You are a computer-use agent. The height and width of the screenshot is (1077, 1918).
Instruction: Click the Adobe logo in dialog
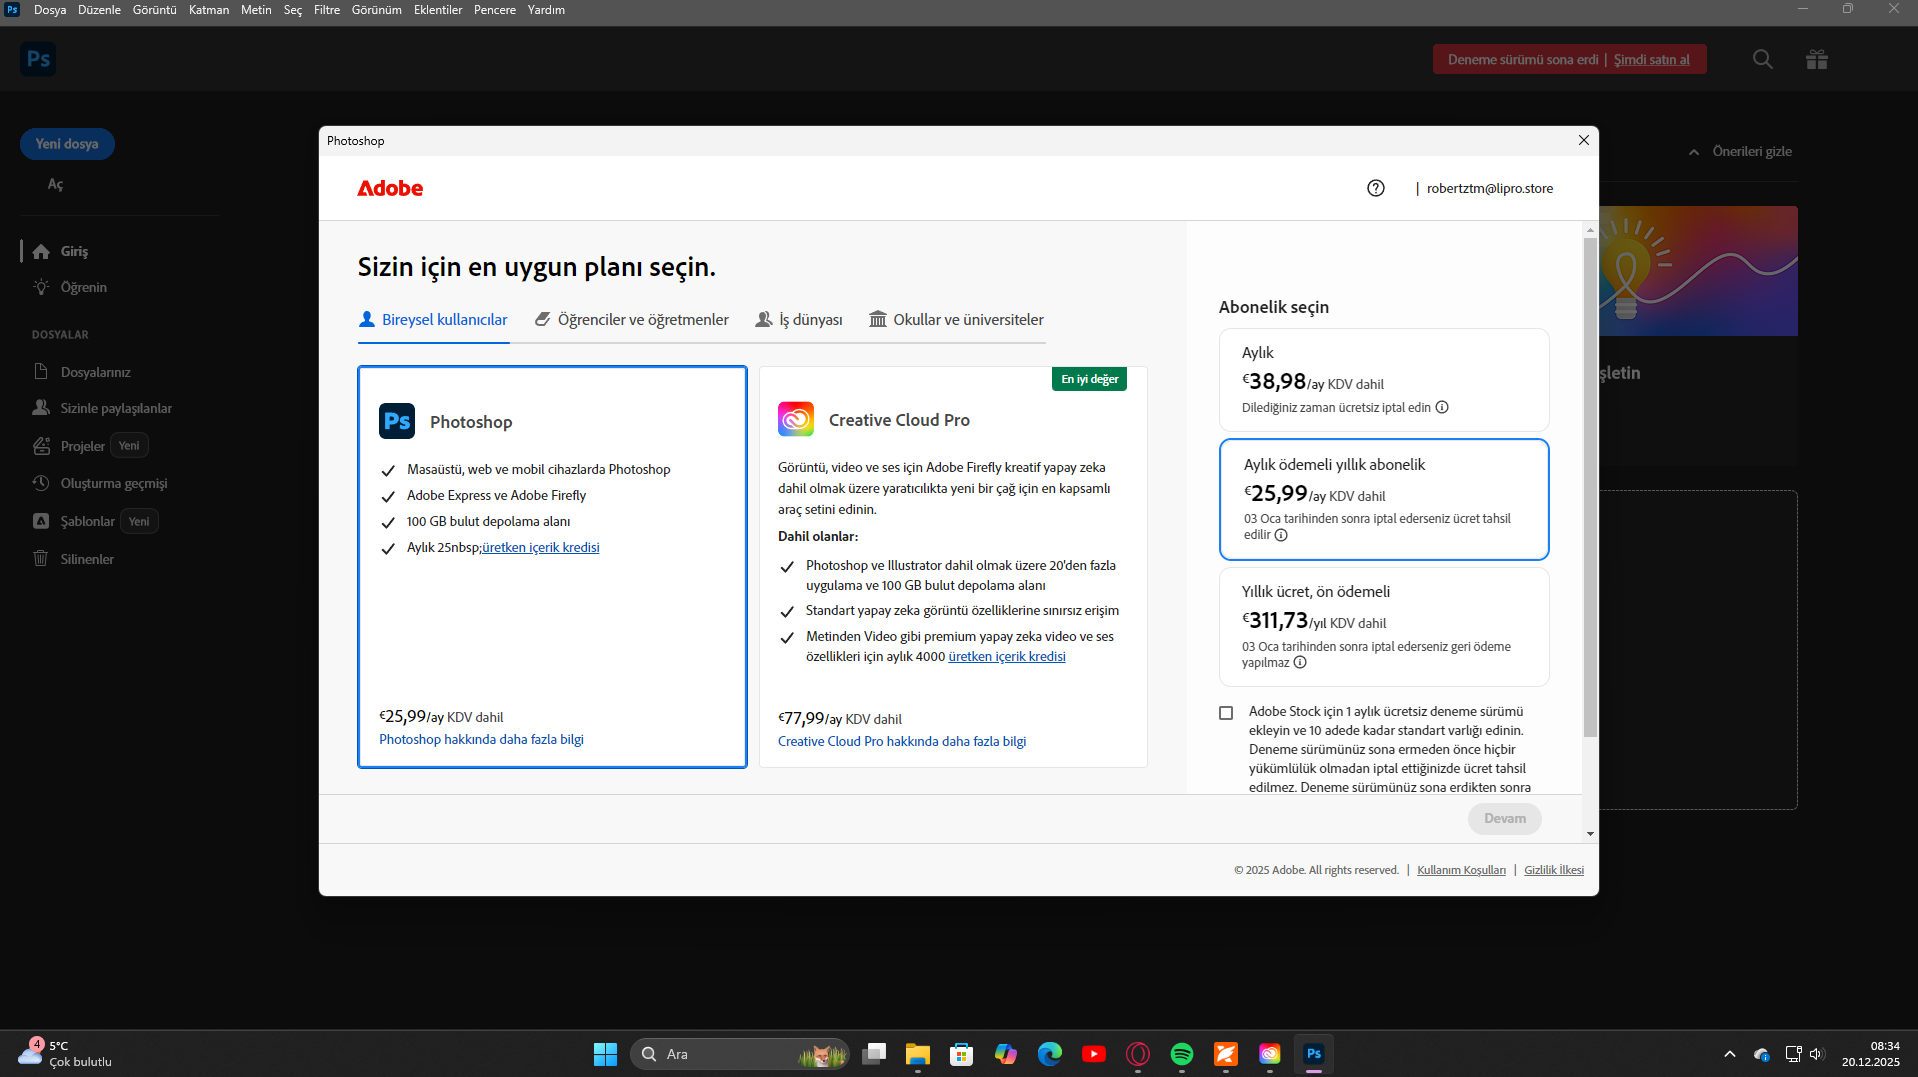390,188
